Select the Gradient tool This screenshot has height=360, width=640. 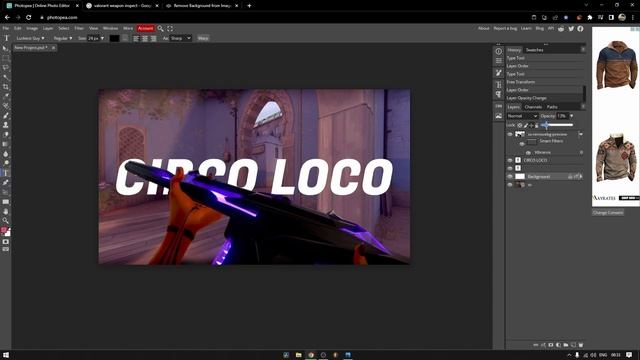[5, 144]
